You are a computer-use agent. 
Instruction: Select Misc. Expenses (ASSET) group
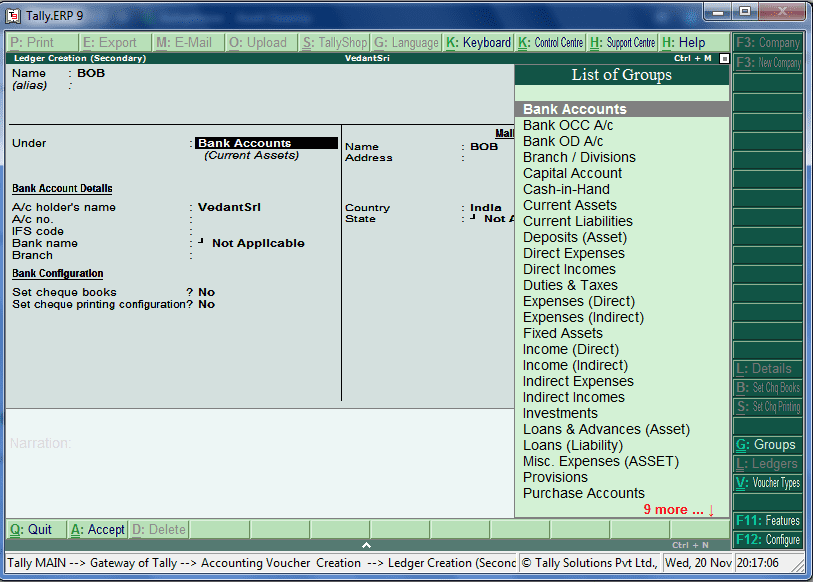(622, 462)
